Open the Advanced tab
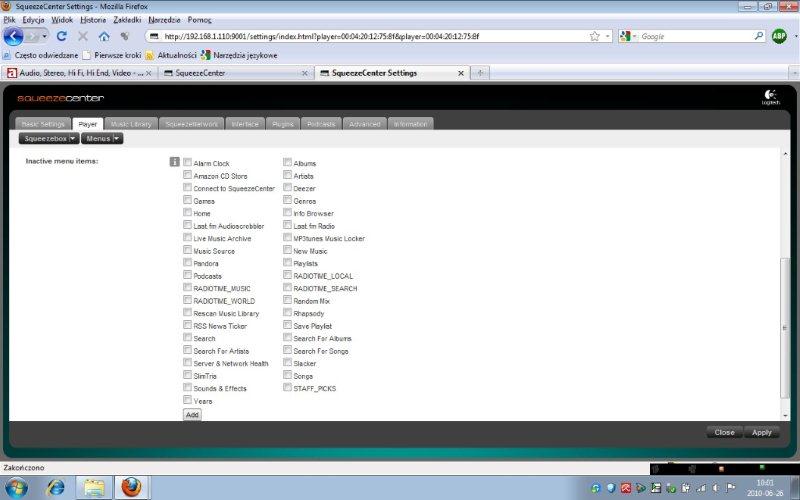The width and height of the screenshot is (800, 500). point(365,124)
